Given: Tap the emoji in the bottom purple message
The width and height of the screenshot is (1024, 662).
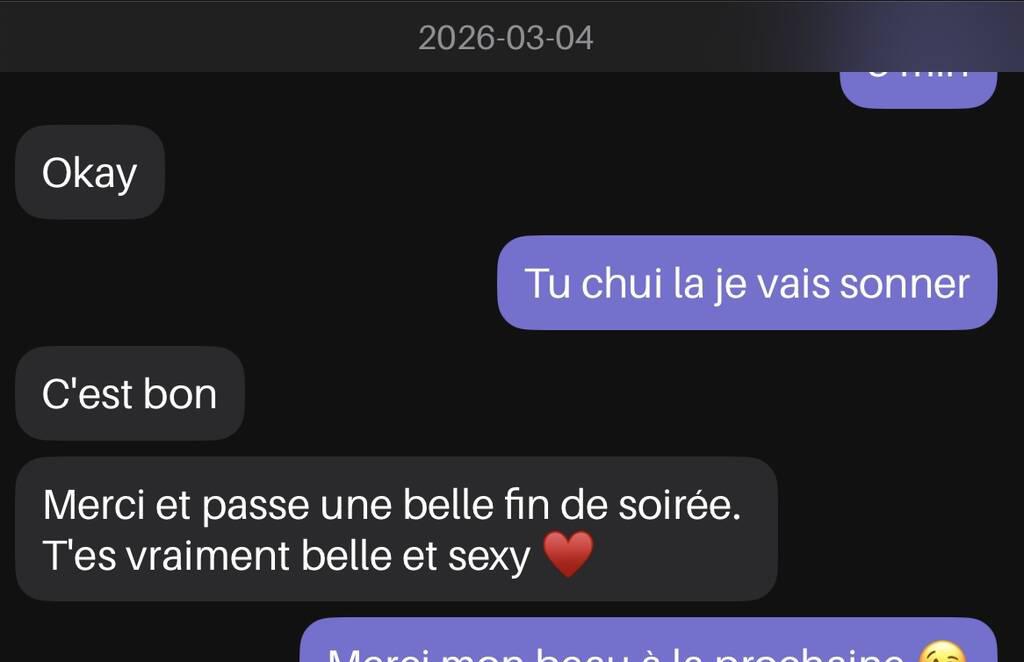Looking at the screenshot, I should pos(942,652).
